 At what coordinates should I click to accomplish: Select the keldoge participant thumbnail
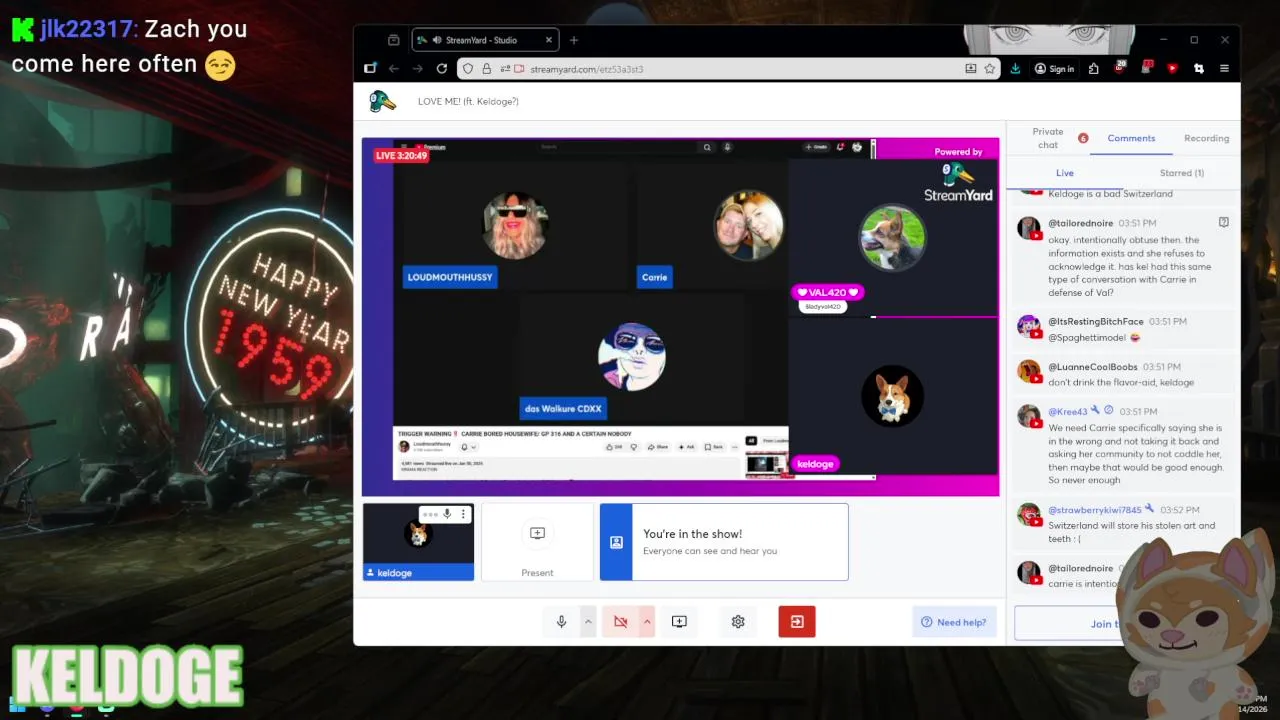coord(418,542)
